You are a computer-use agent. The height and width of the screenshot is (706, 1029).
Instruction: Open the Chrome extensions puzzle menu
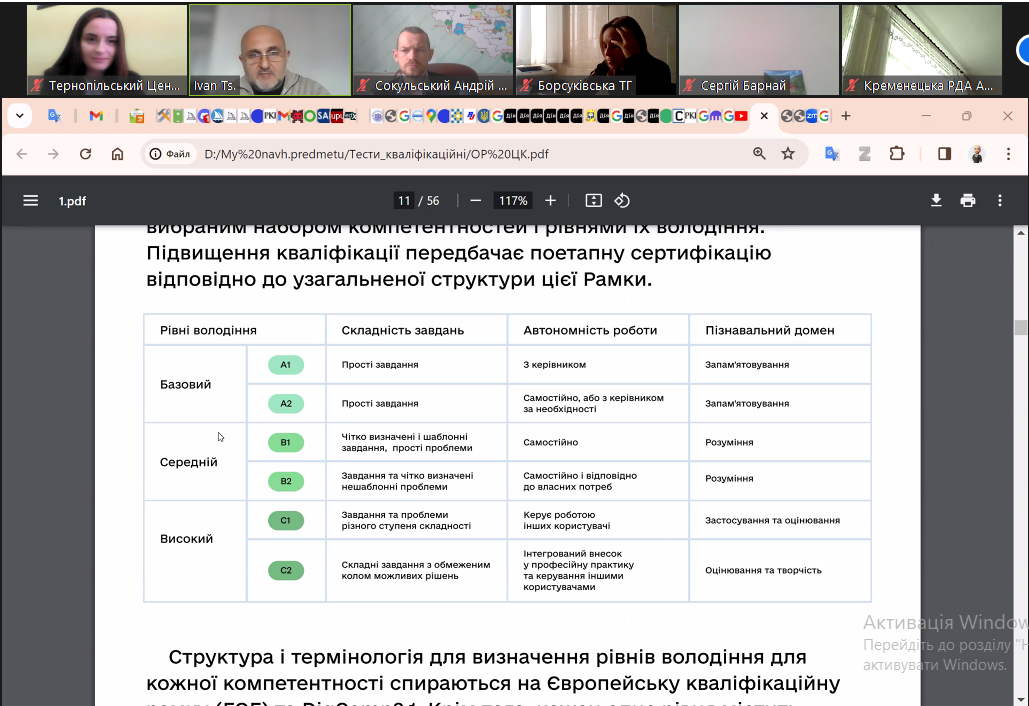(x=896, y=154)
